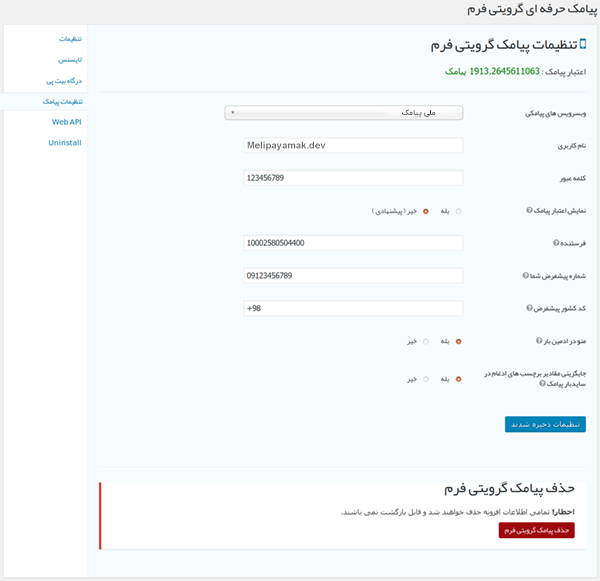The width and height of the screenshot is (600, 581).
Task: Click help icon next to نمایش اعتبار پیامک
Action: (x=529, y=210)
